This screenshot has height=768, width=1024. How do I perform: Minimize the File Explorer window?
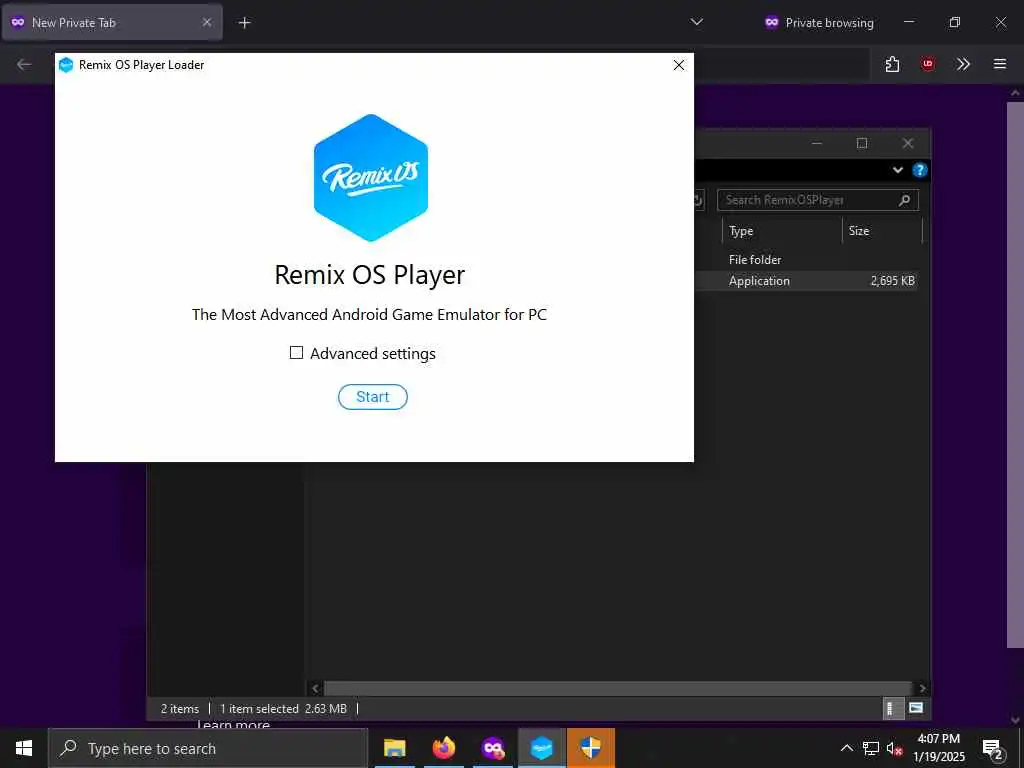pos(816,143)
